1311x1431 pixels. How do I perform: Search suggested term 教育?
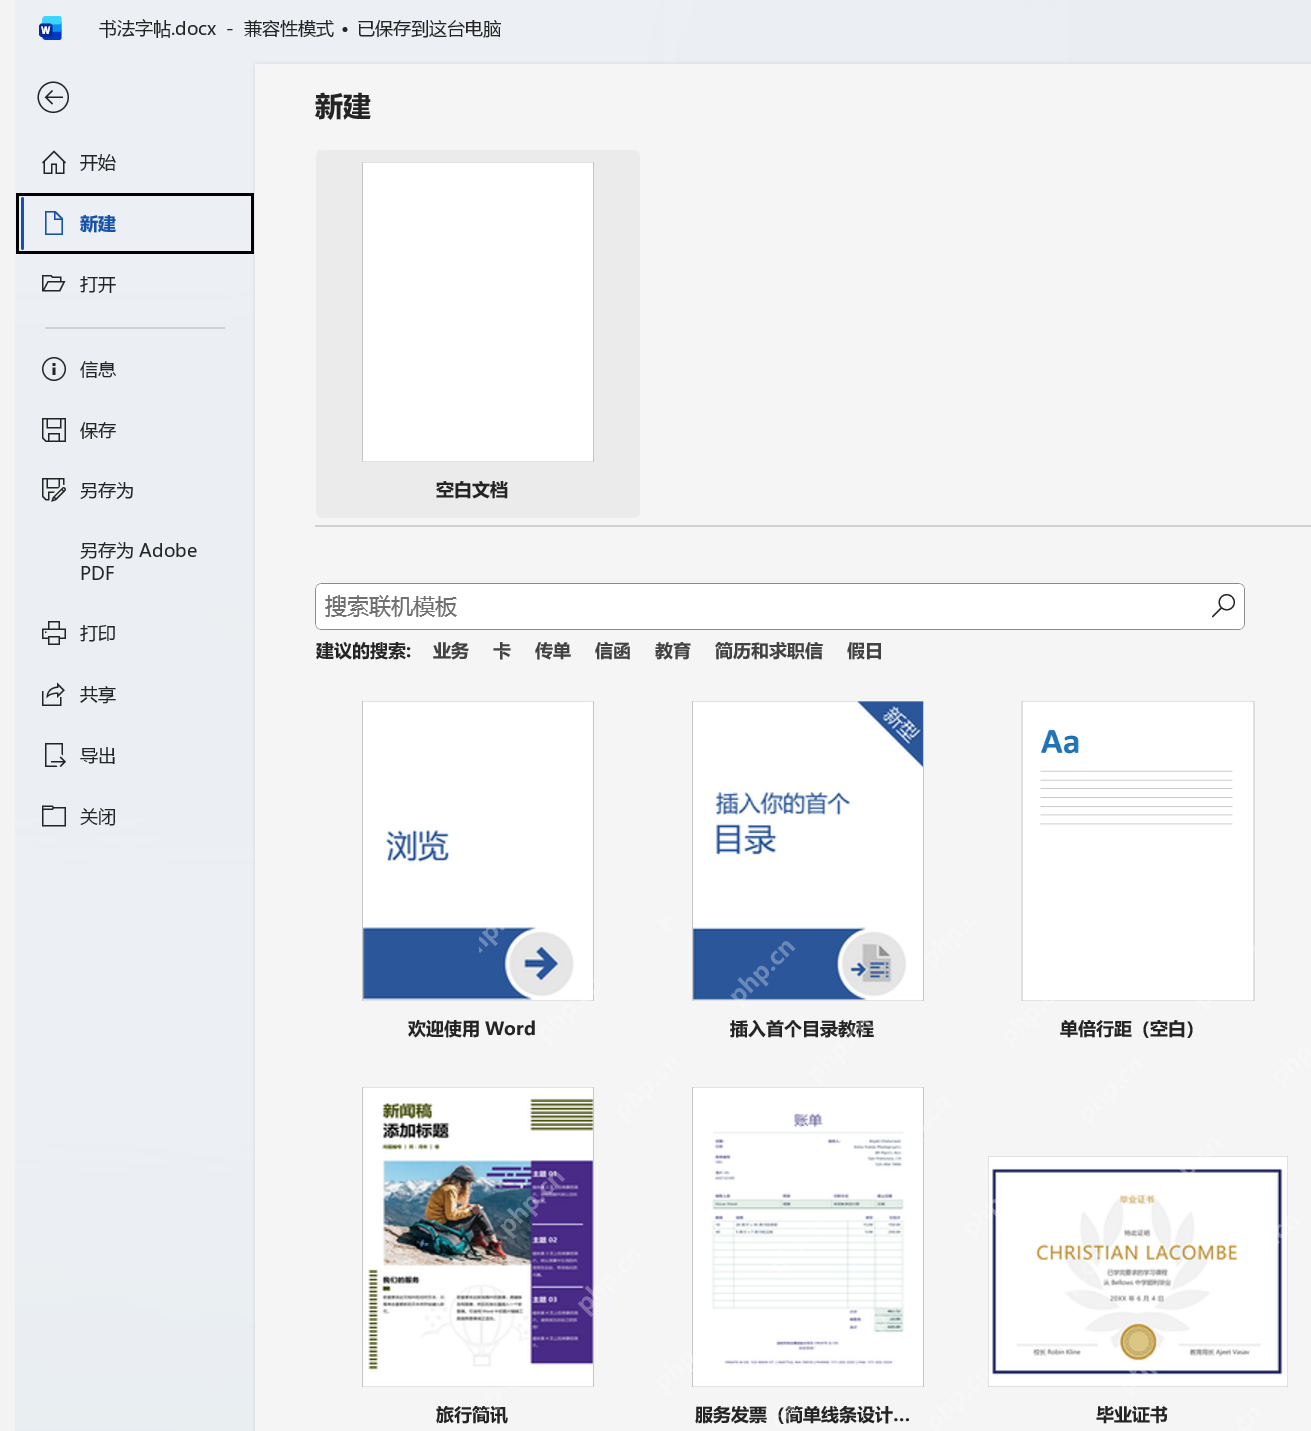coord(673,651)
